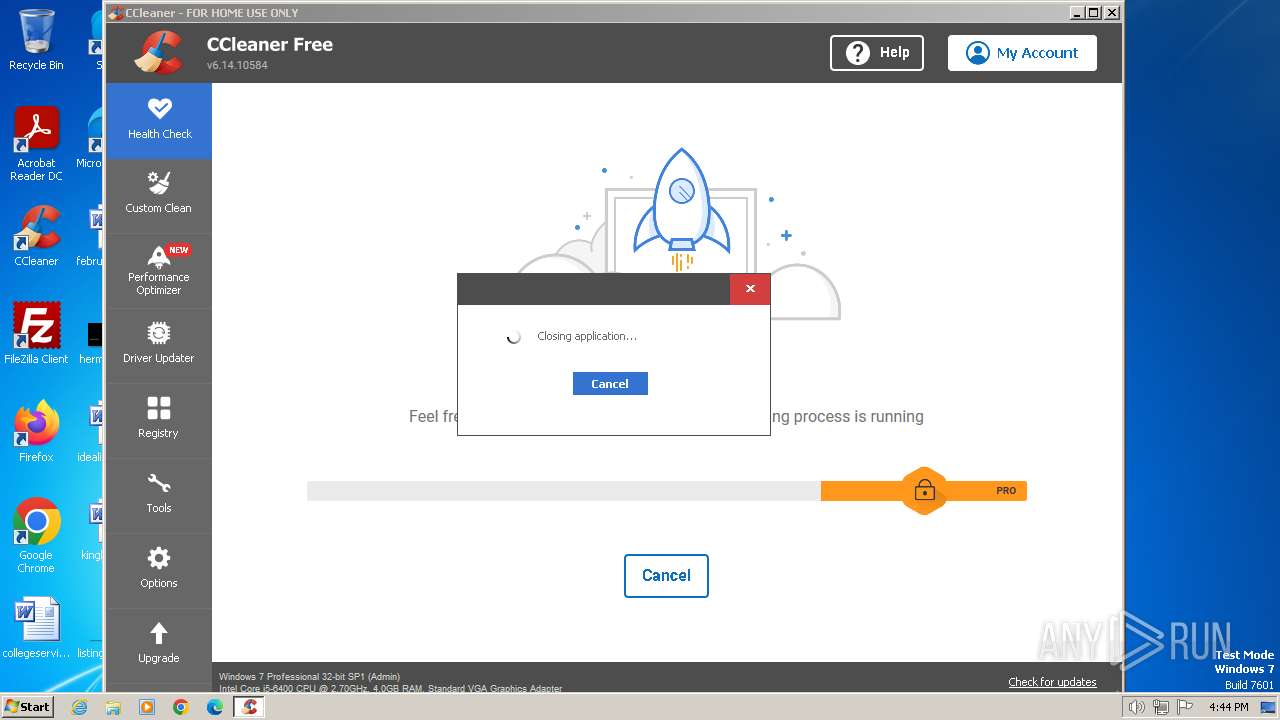Close the dialog with the red X
This screenshot has width=1280, height=720.
[x=750, y=289]
